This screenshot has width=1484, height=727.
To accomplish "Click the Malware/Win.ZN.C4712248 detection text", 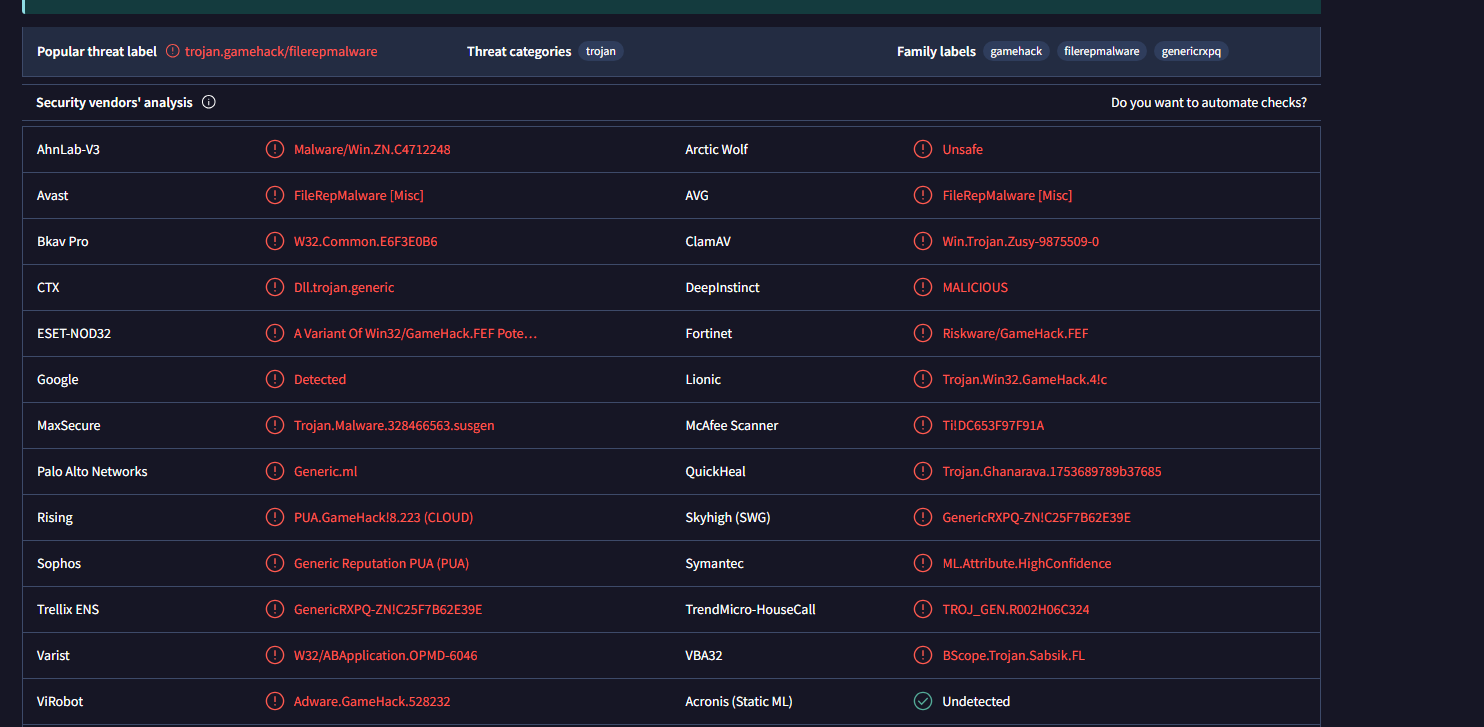I will tap(372, 149).
